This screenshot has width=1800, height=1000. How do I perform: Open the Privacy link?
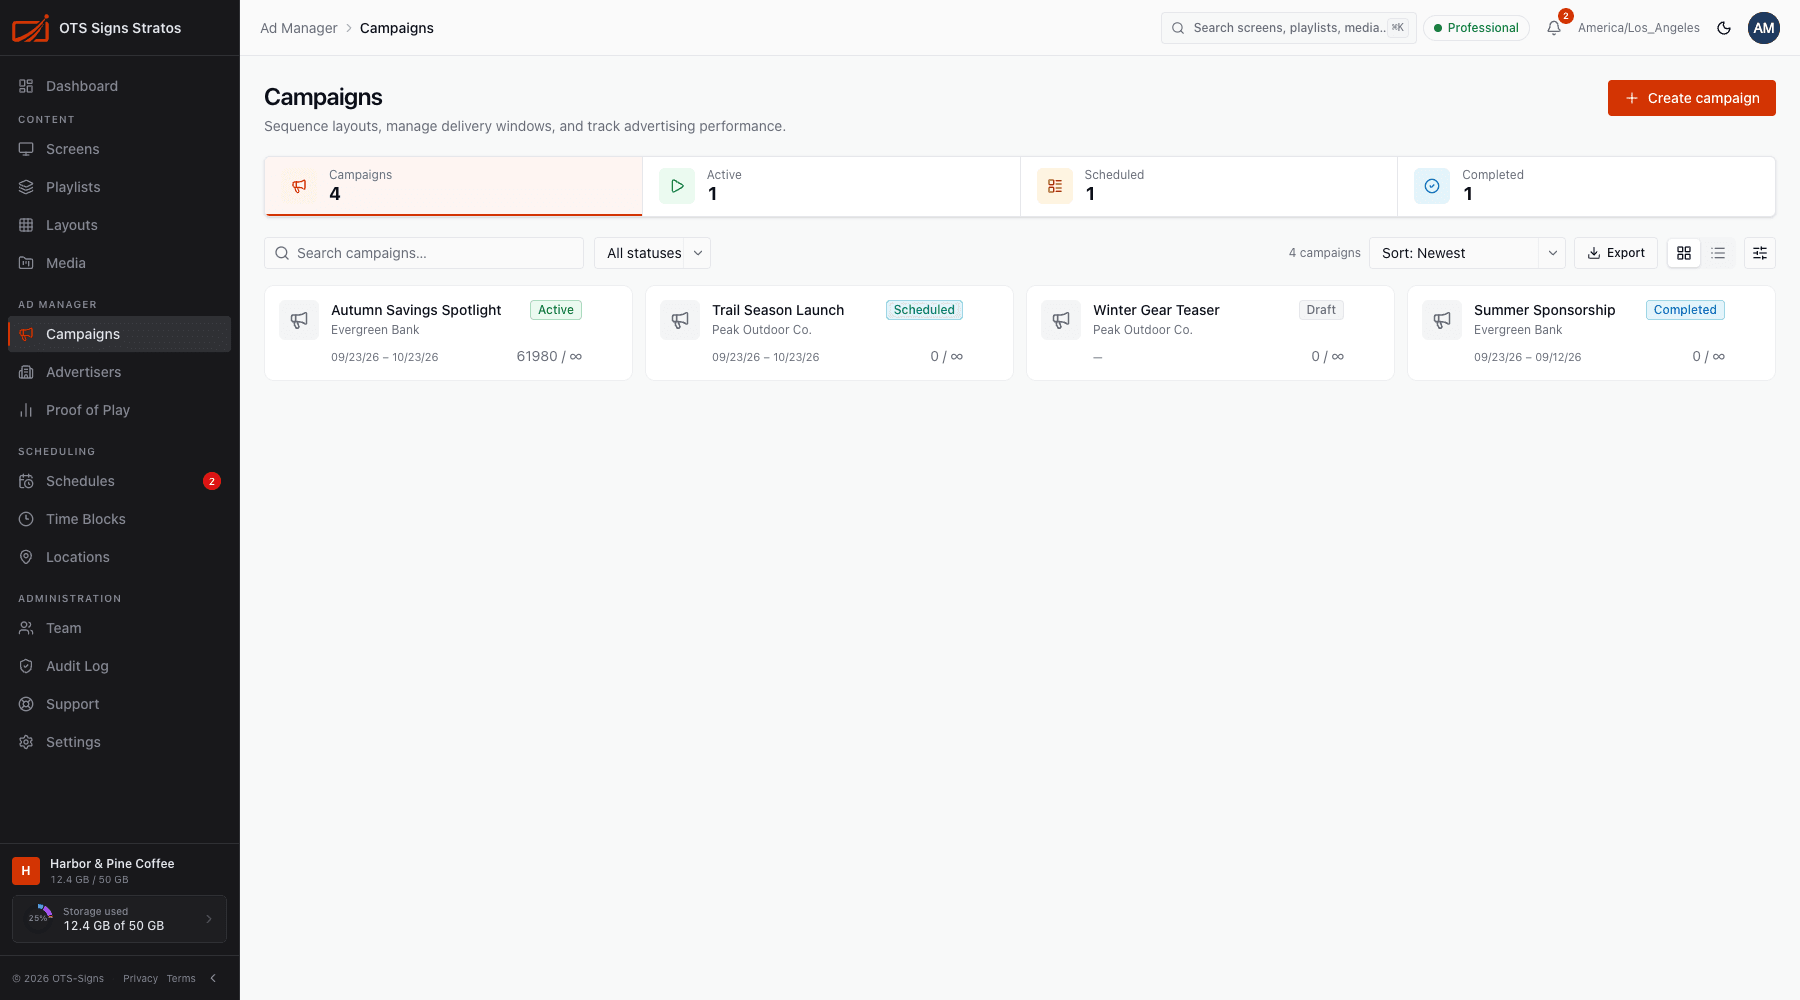coord(140,978)
